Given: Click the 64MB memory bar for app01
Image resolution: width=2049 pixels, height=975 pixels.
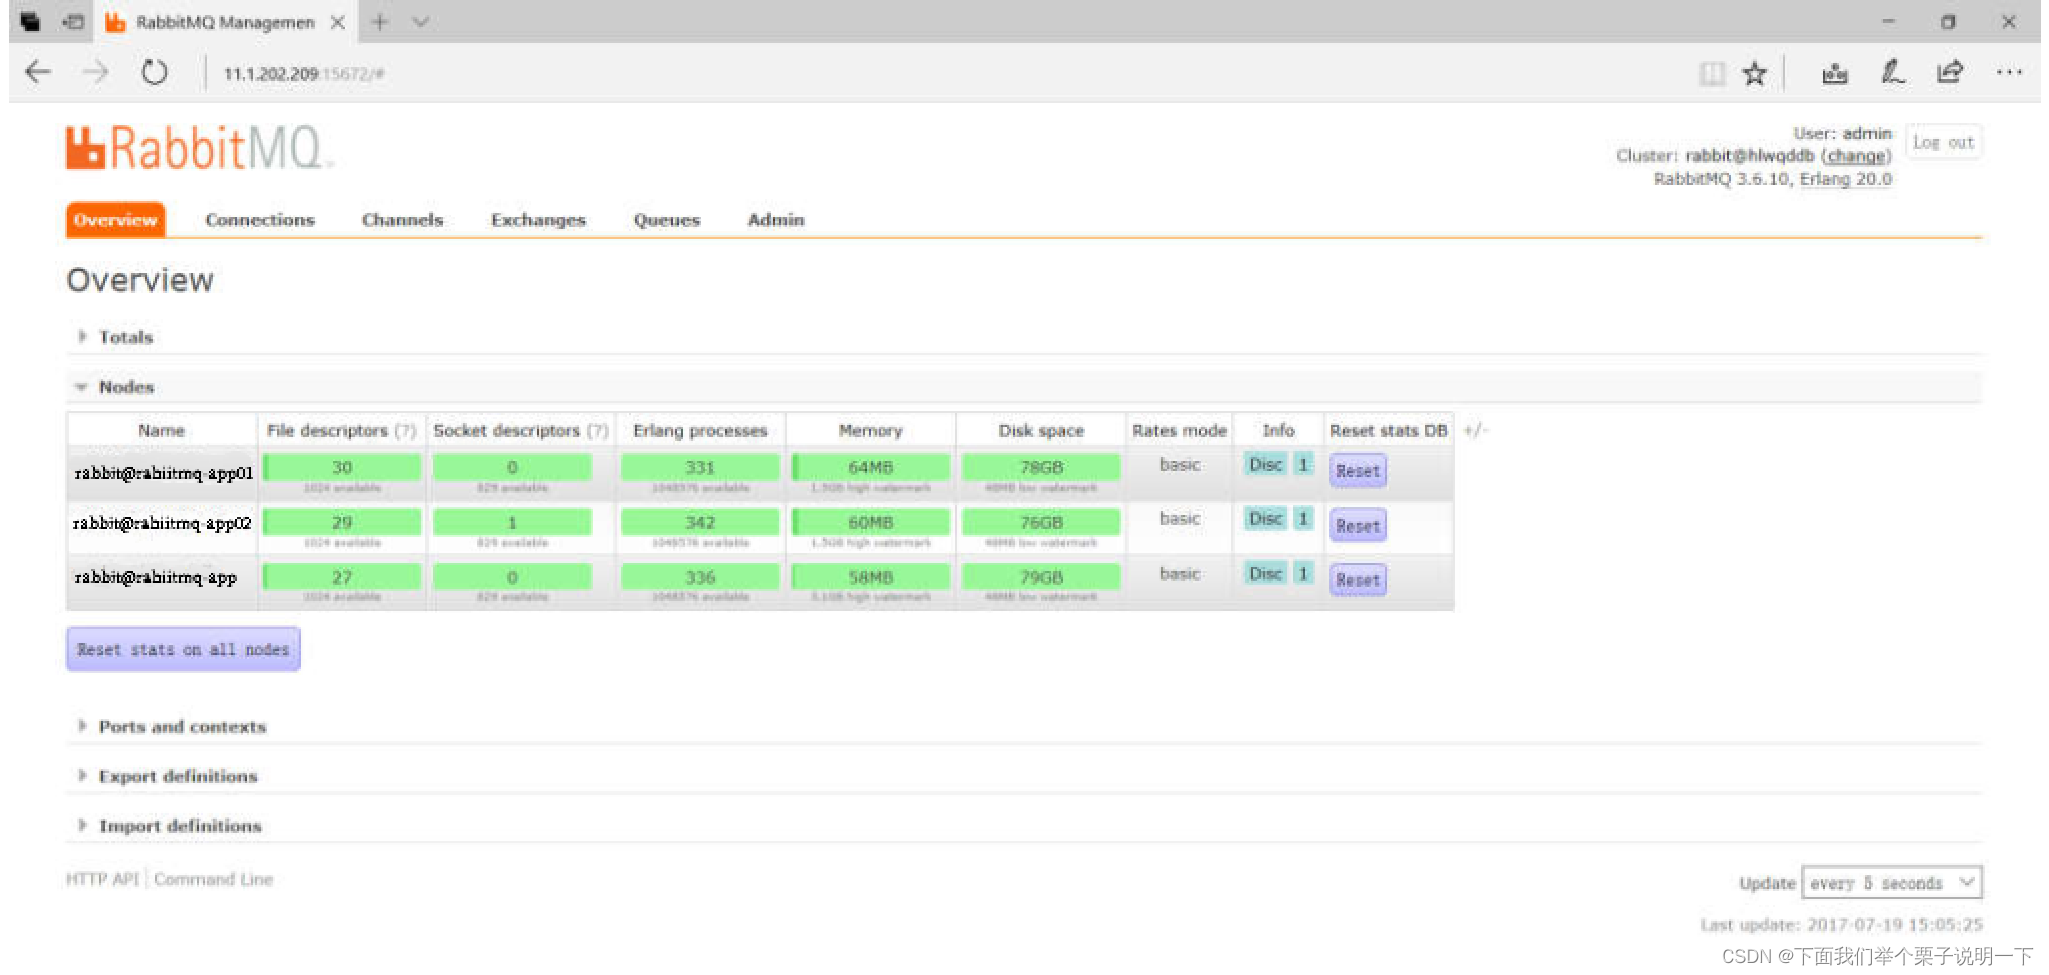Looking at the screenshot, I should coord(871,467).
